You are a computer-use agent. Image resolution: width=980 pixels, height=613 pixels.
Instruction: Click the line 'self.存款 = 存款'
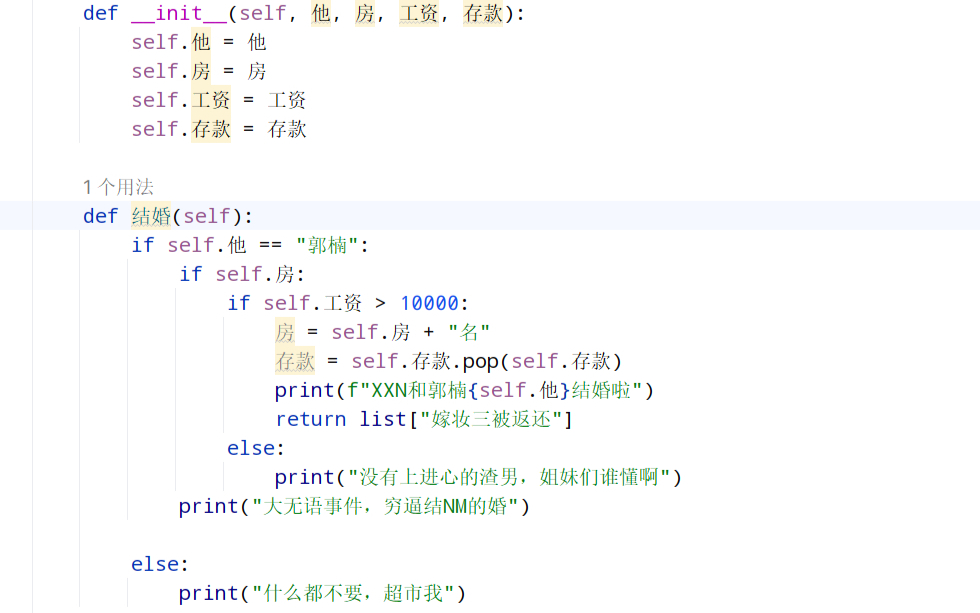tap(218, 129)
